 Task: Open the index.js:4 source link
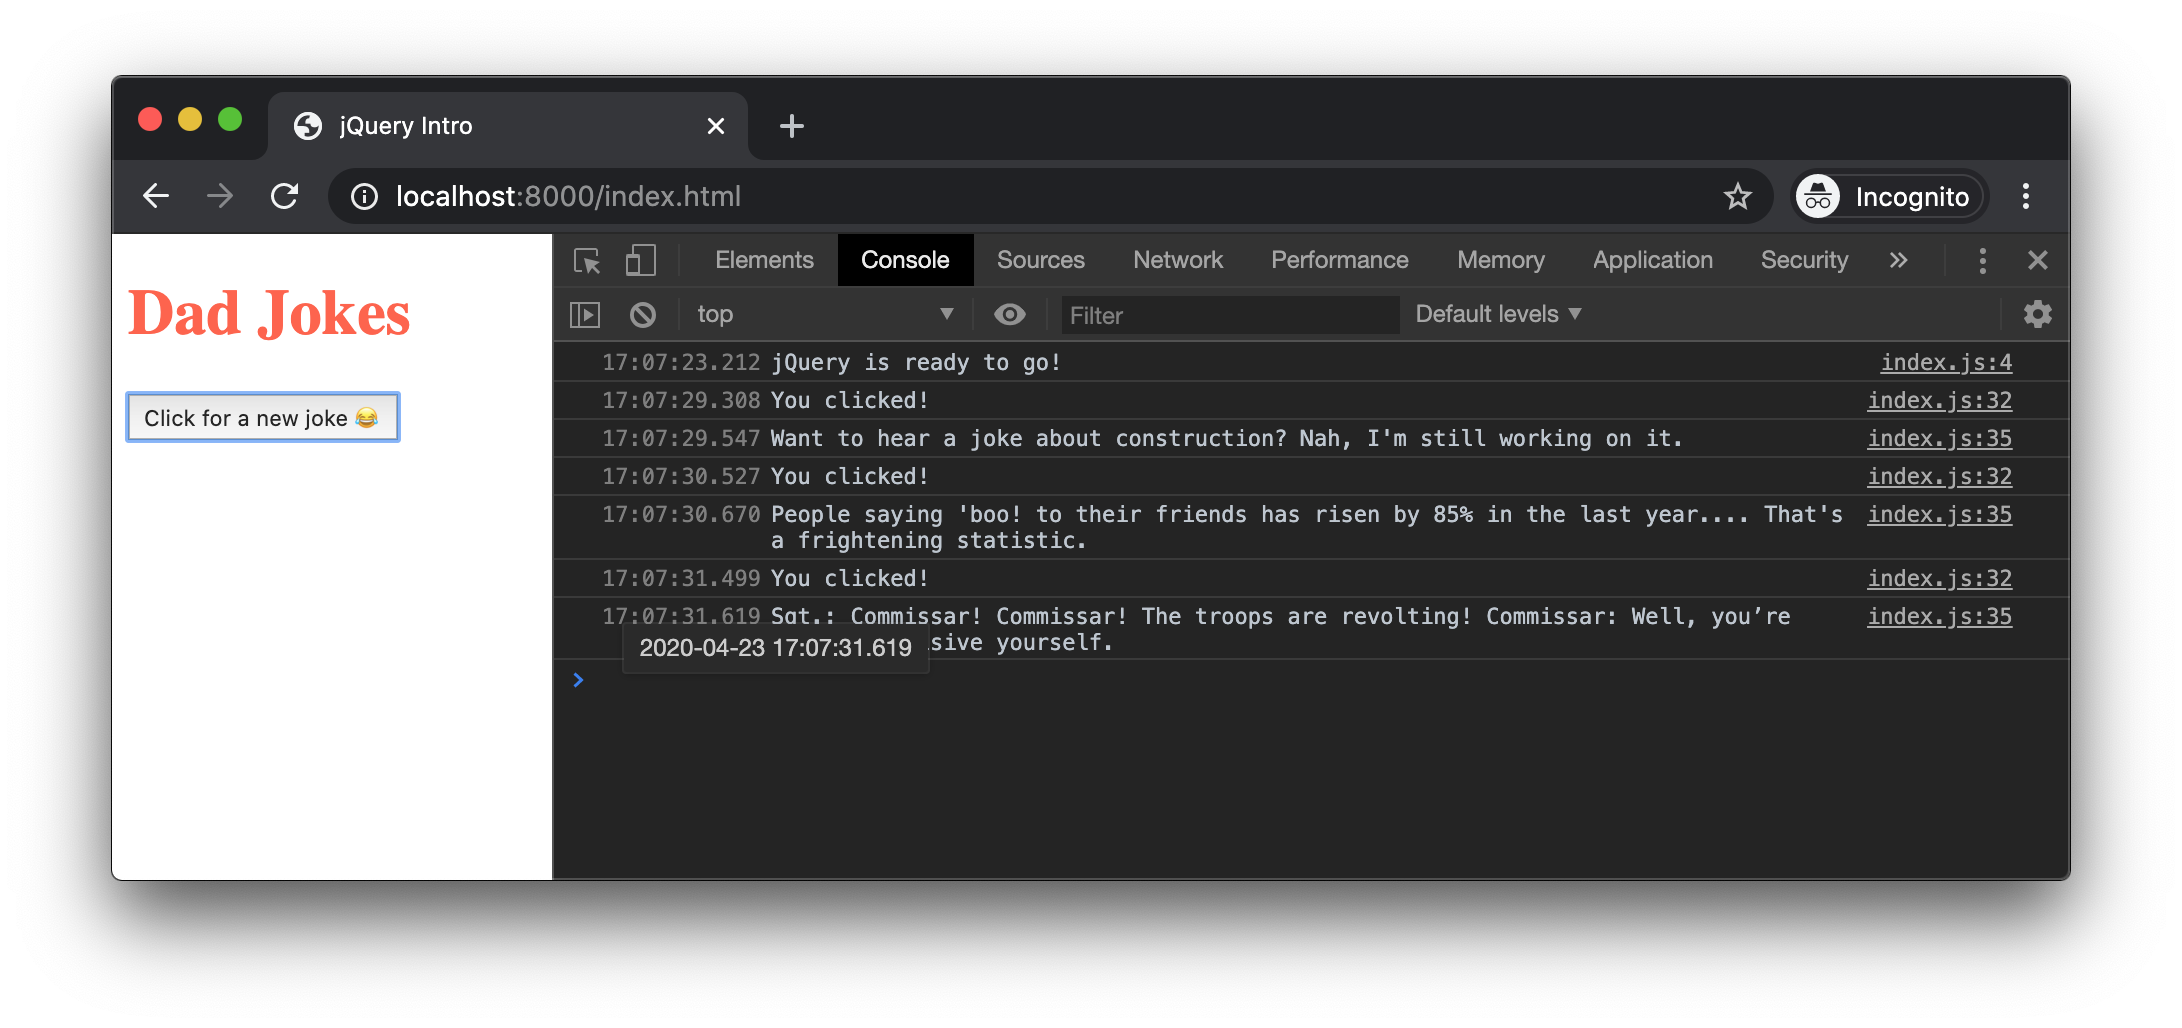click(x=1945, y=362)
